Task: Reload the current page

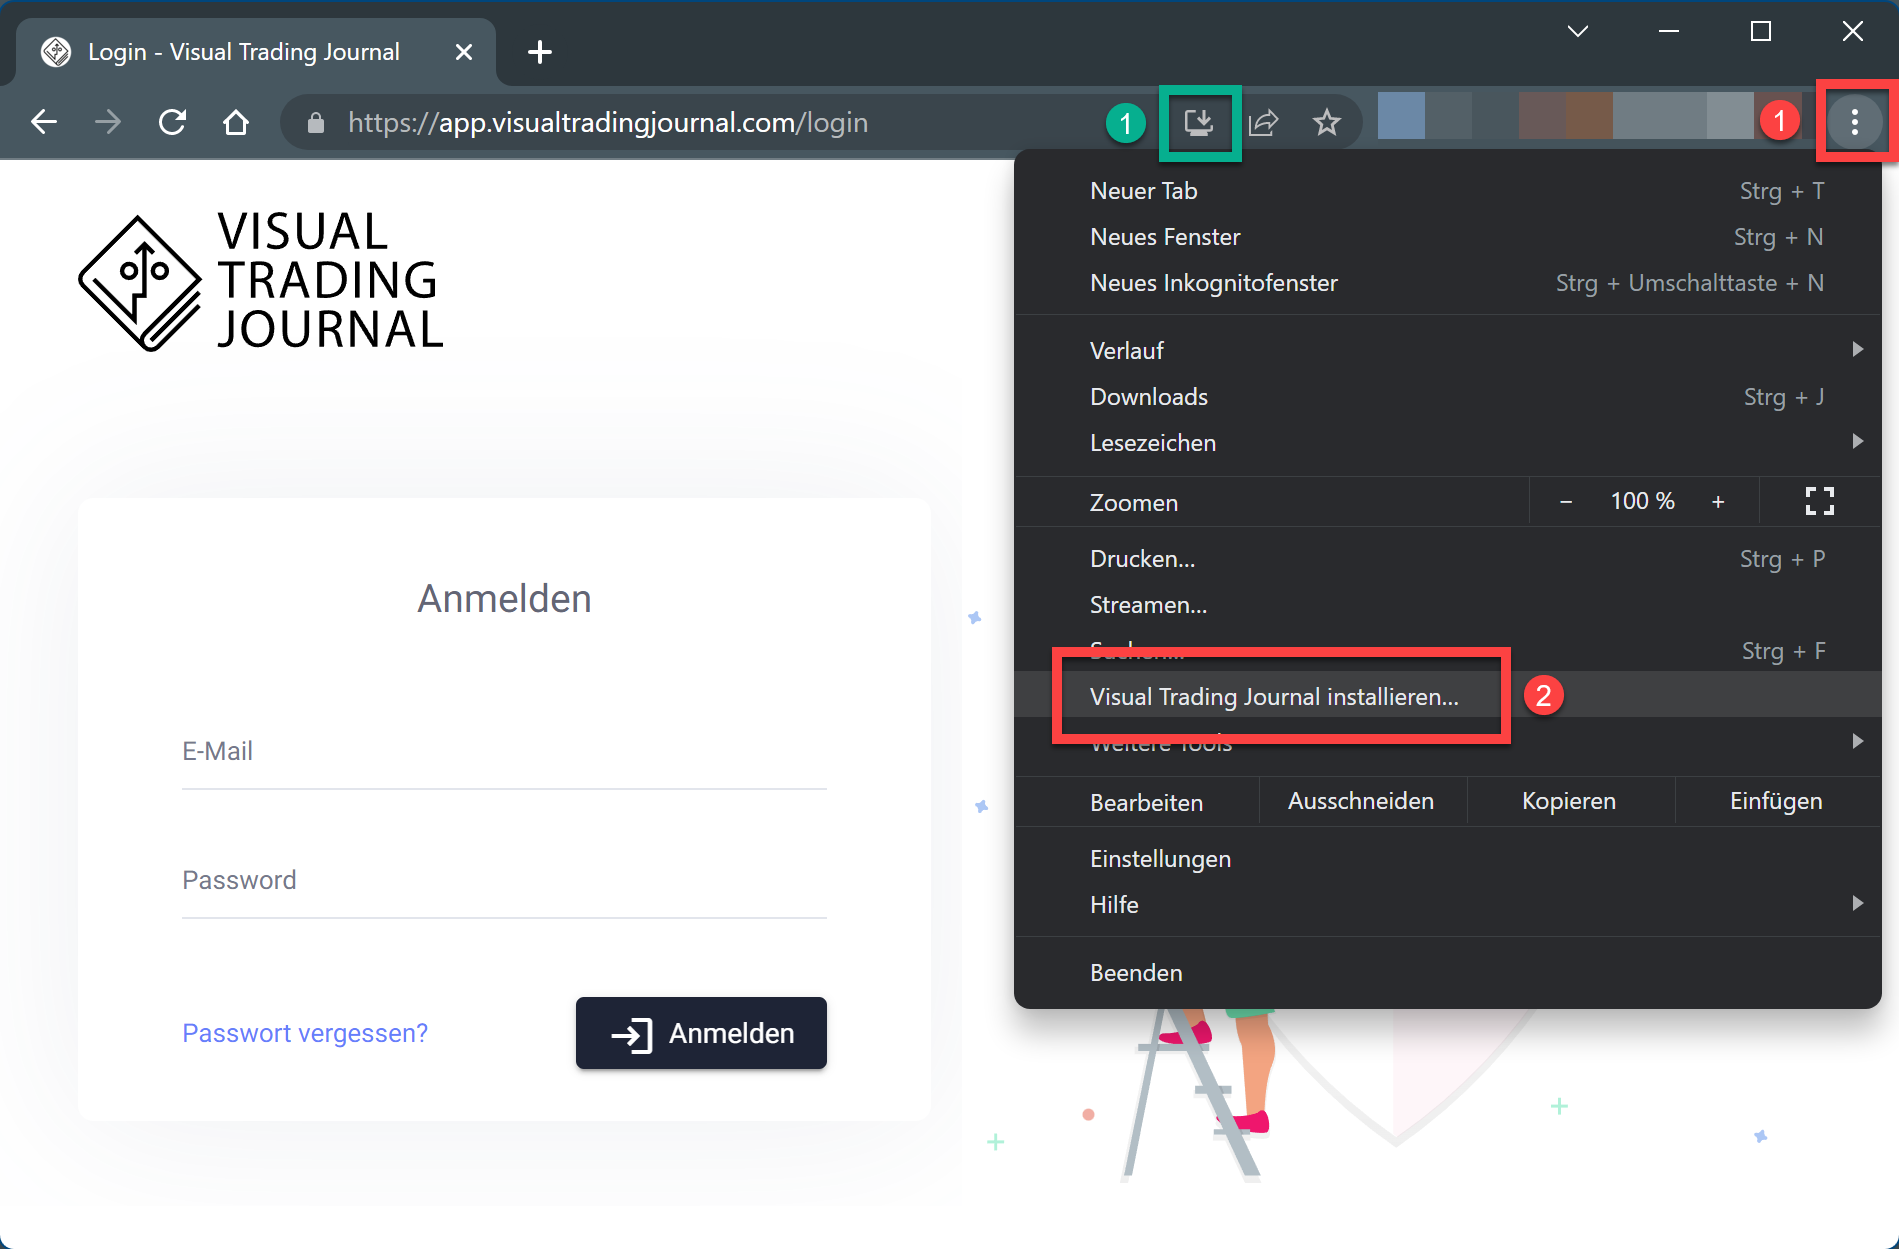Action: [x=172, y=122]
